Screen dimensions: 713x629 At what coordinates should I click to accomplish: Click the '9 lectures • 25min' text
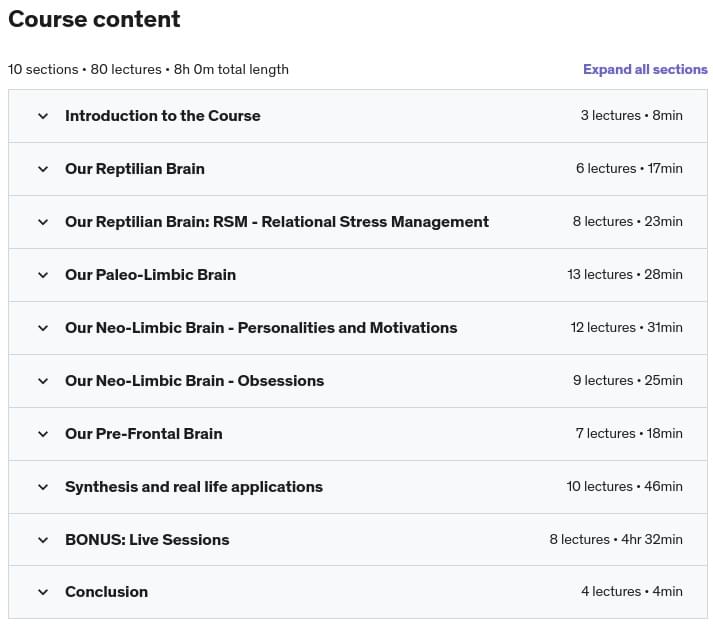(x=628, y=381)
